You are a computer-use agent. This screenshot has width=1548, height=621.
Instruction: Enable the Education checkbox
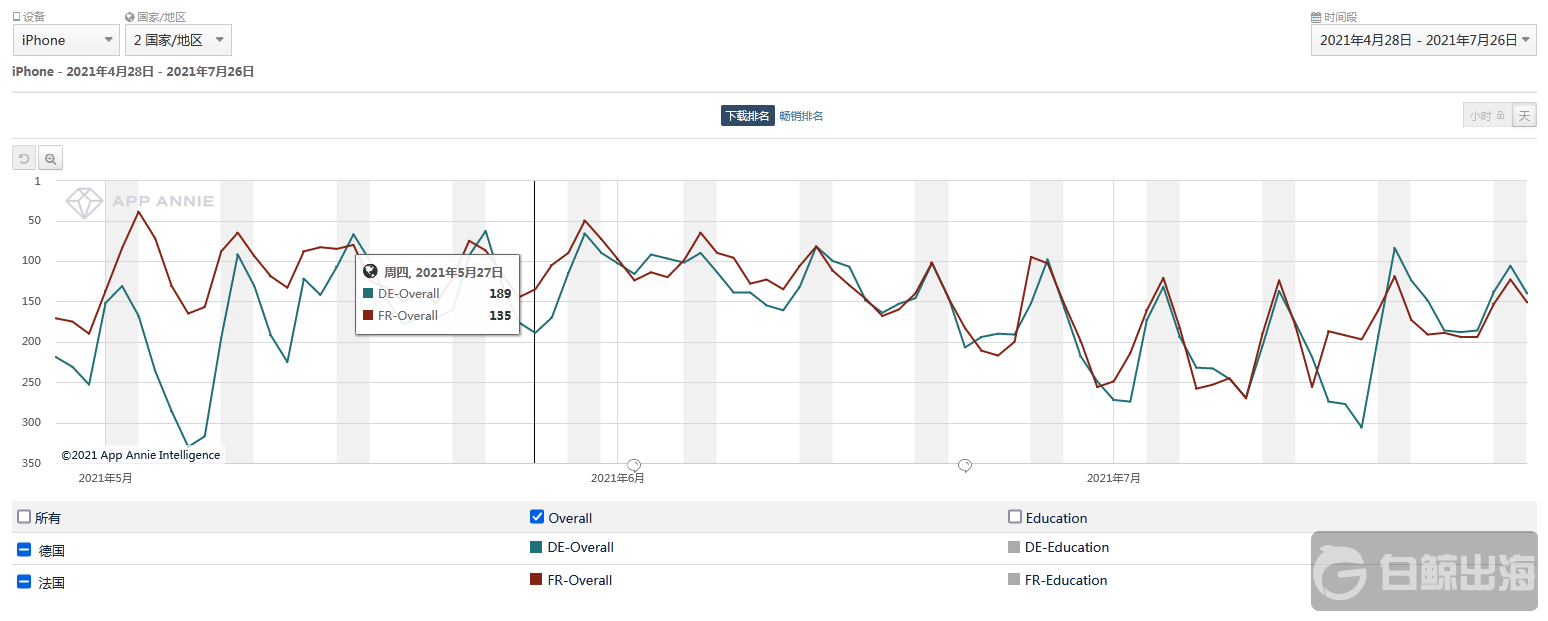1015,517
